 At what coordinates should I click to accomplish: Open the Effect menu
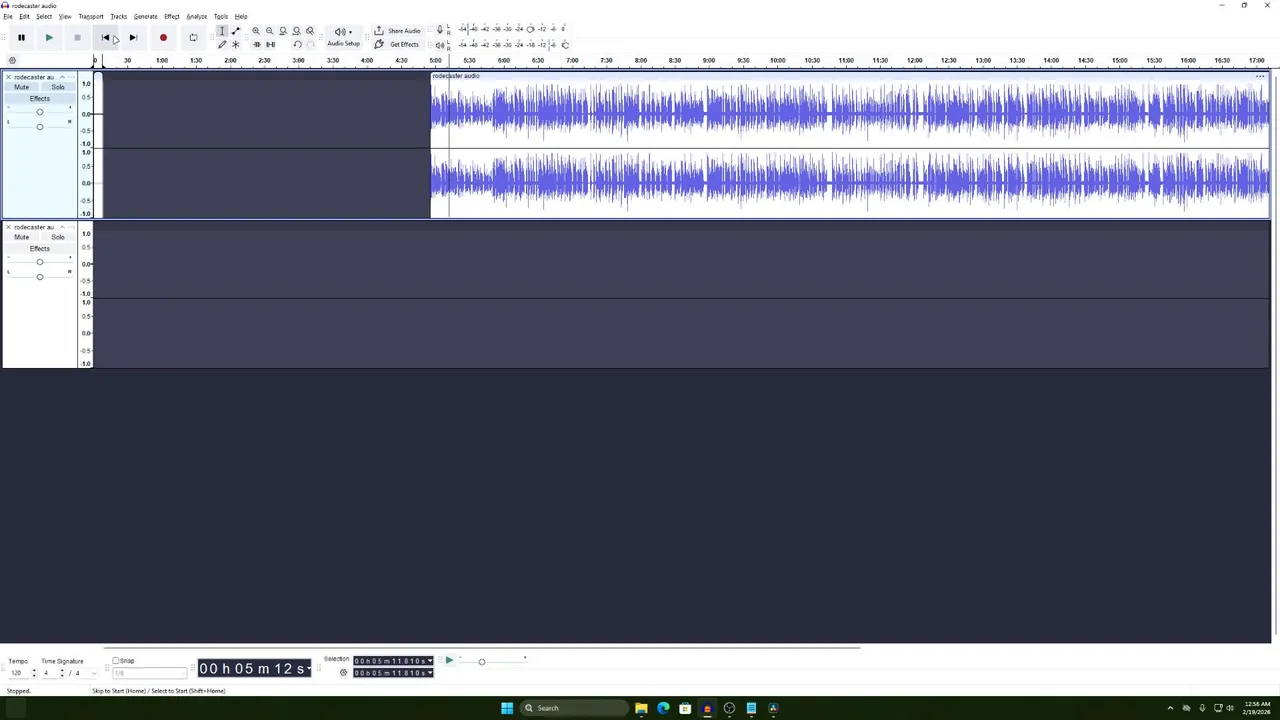(x=172, y=17)
